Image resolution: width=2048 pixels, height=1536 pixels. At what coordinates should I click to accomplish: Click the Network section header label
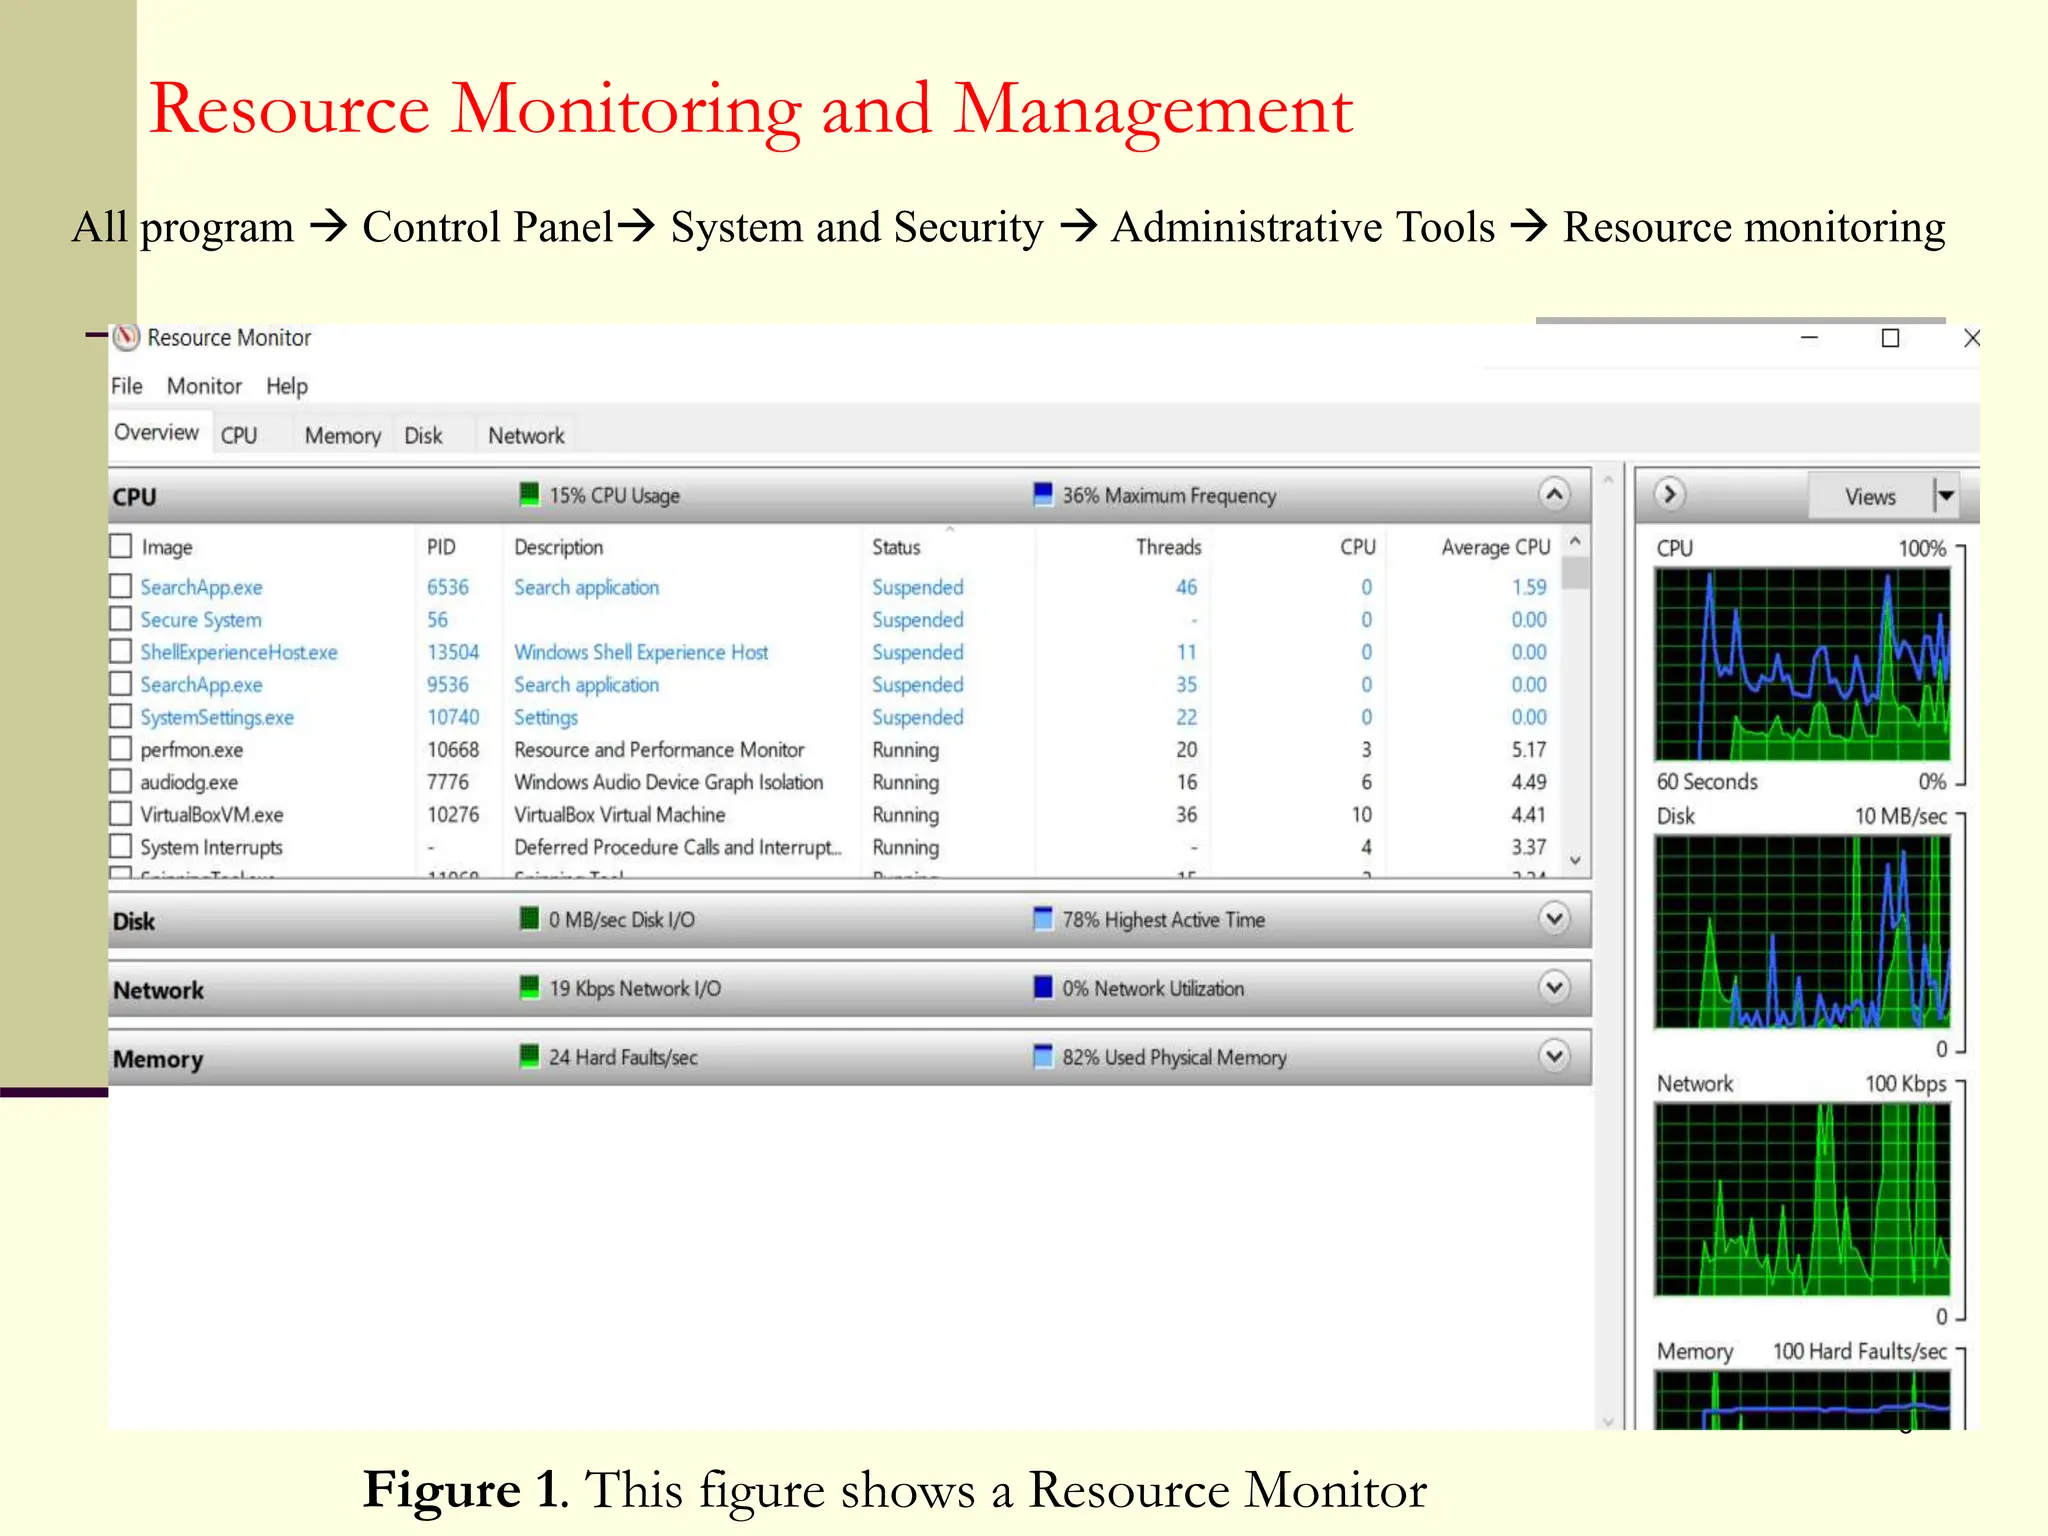(x=158, y=990)
